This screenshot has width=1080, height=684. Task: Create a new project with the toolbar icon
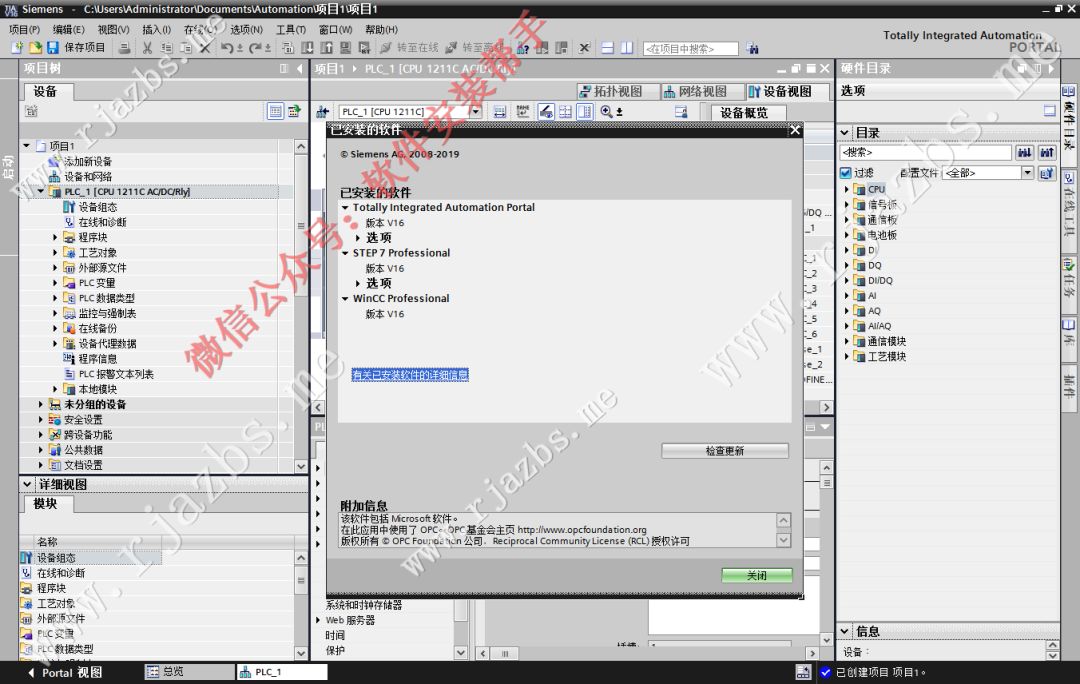coord(17,48)
